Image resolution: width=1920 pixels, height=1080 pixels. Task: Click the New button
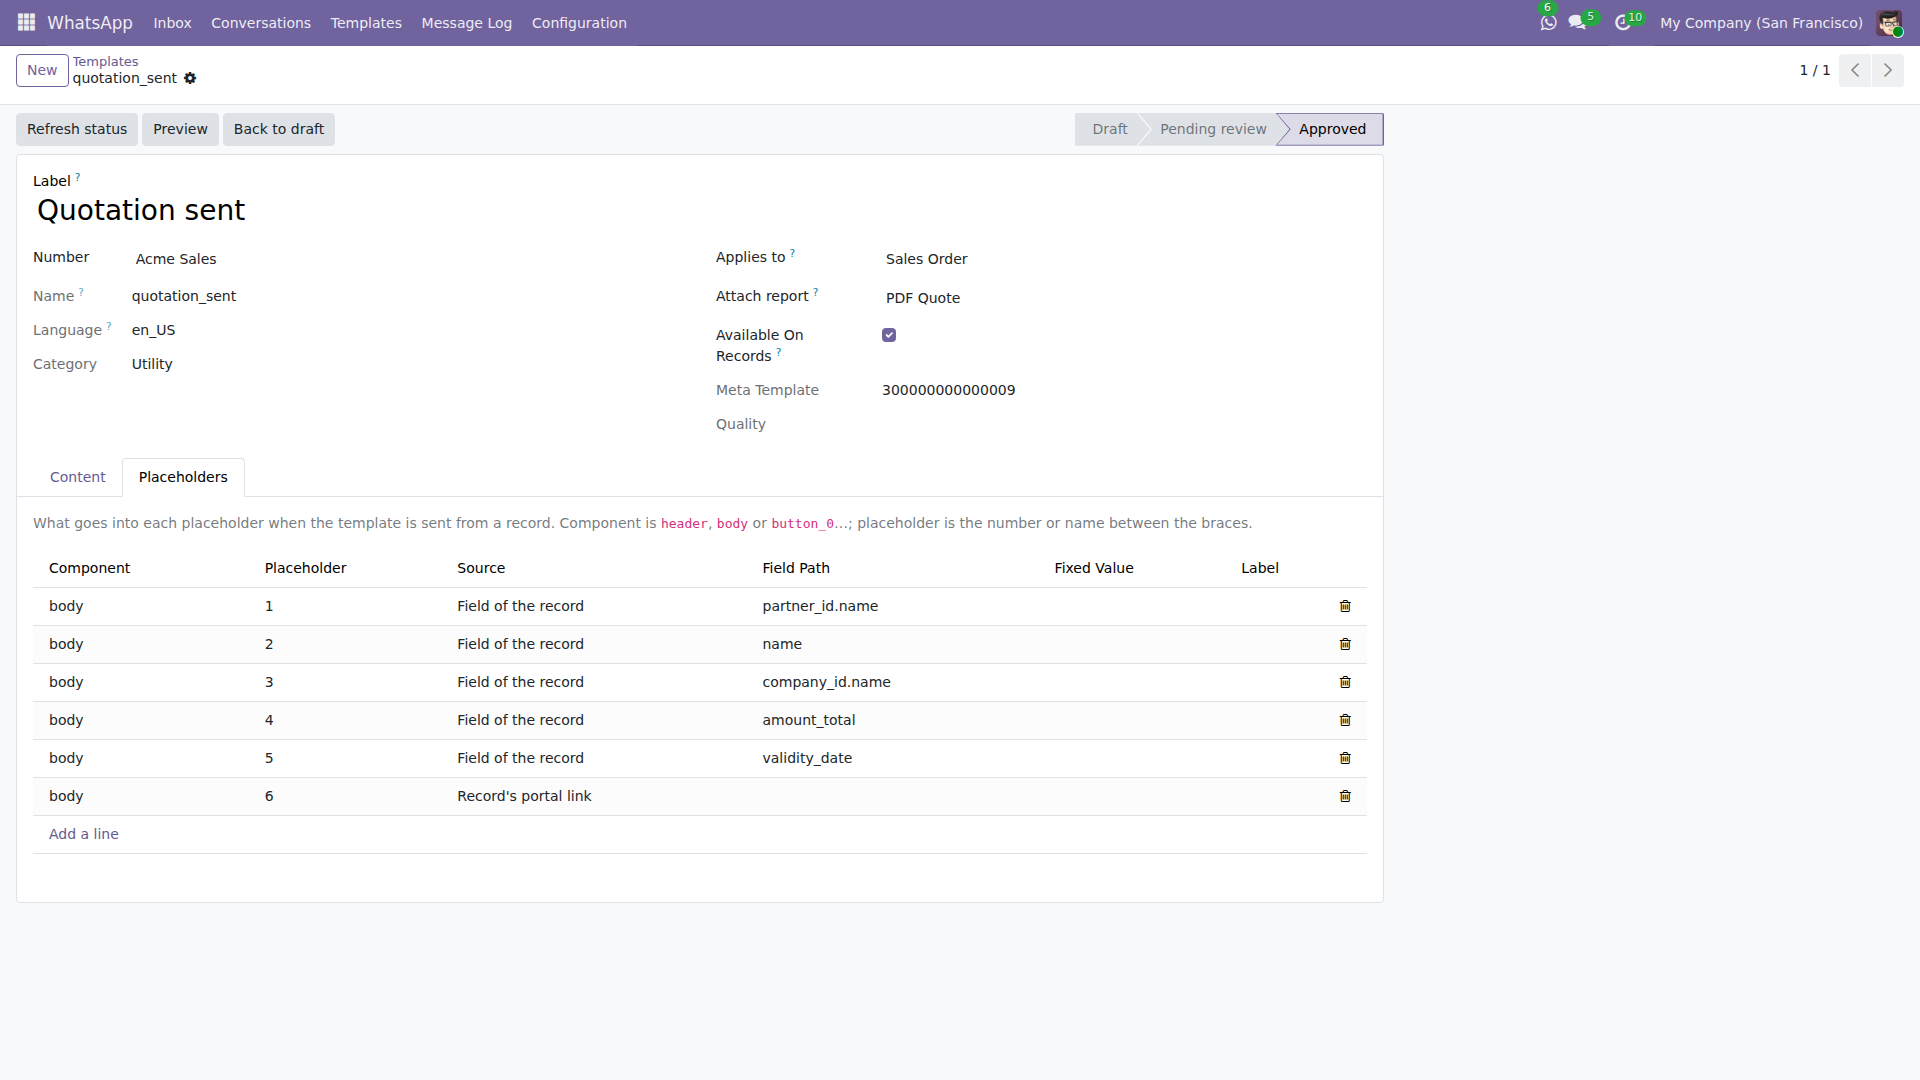42,70
